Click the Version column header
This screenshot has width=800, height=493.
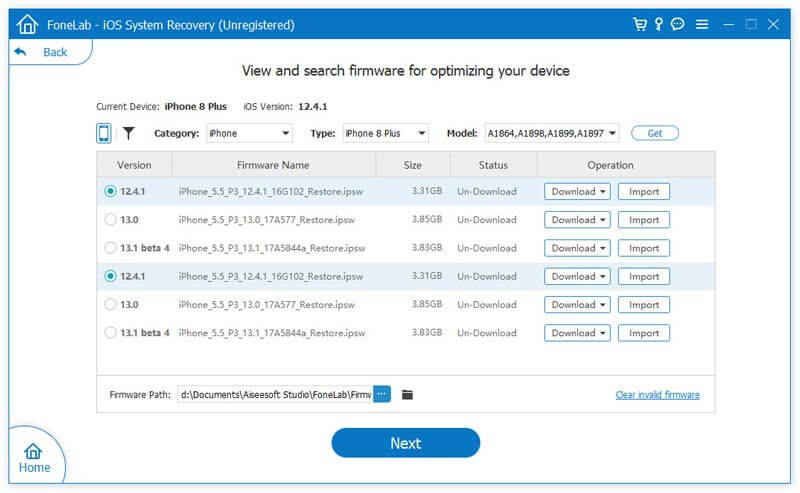(134, 165)
